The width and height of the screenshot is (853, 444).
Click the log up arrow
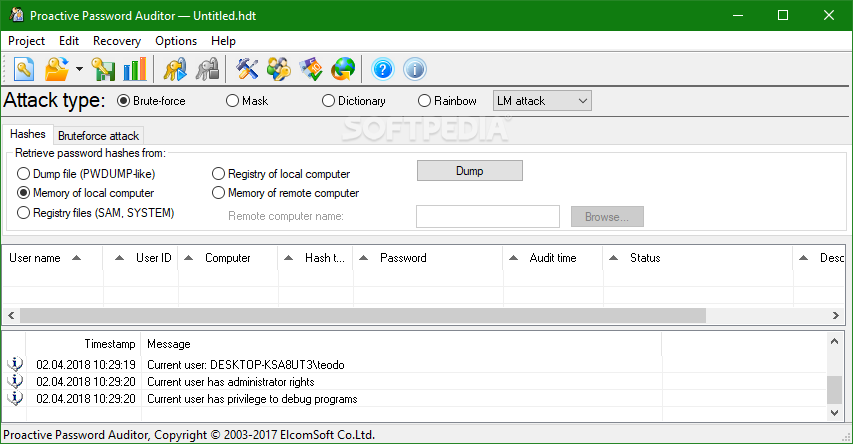[x=834, y=341]
